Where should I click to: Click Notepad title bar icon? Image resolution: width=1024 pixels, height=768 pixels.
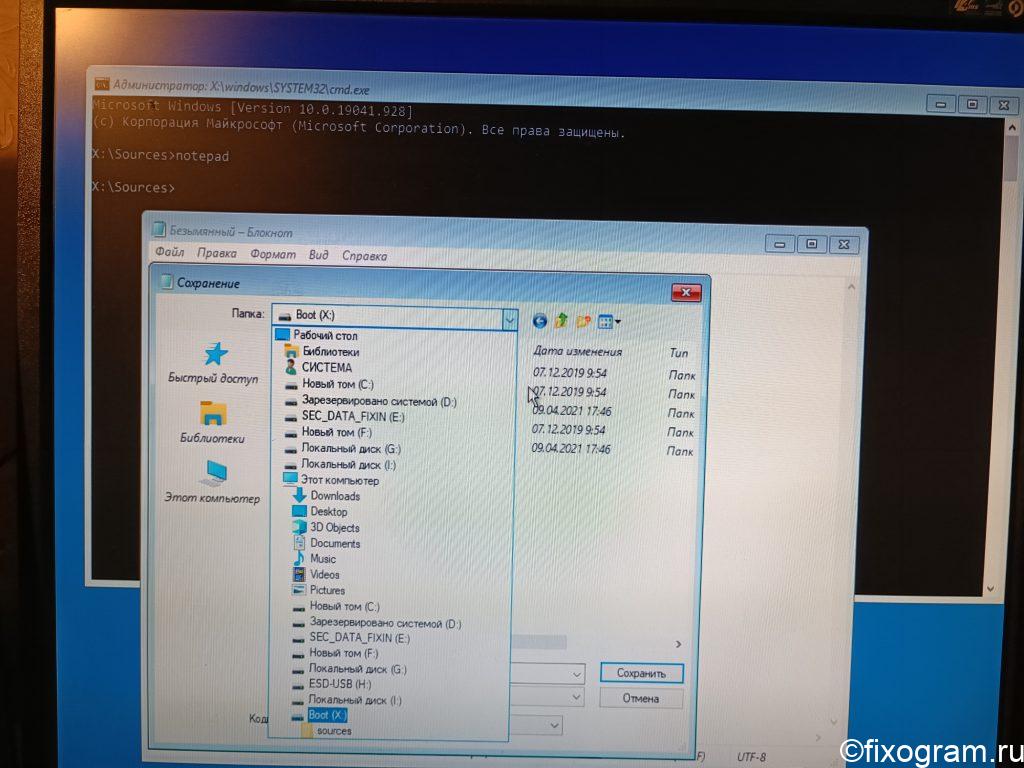pyautogui.click(x=159, y=229)
